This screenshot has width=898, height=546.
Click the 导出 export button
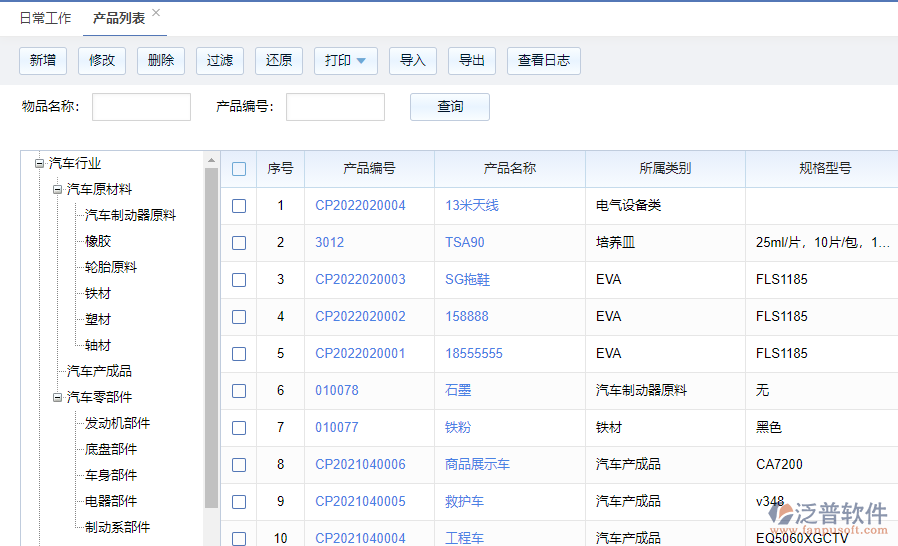point(472,61)
